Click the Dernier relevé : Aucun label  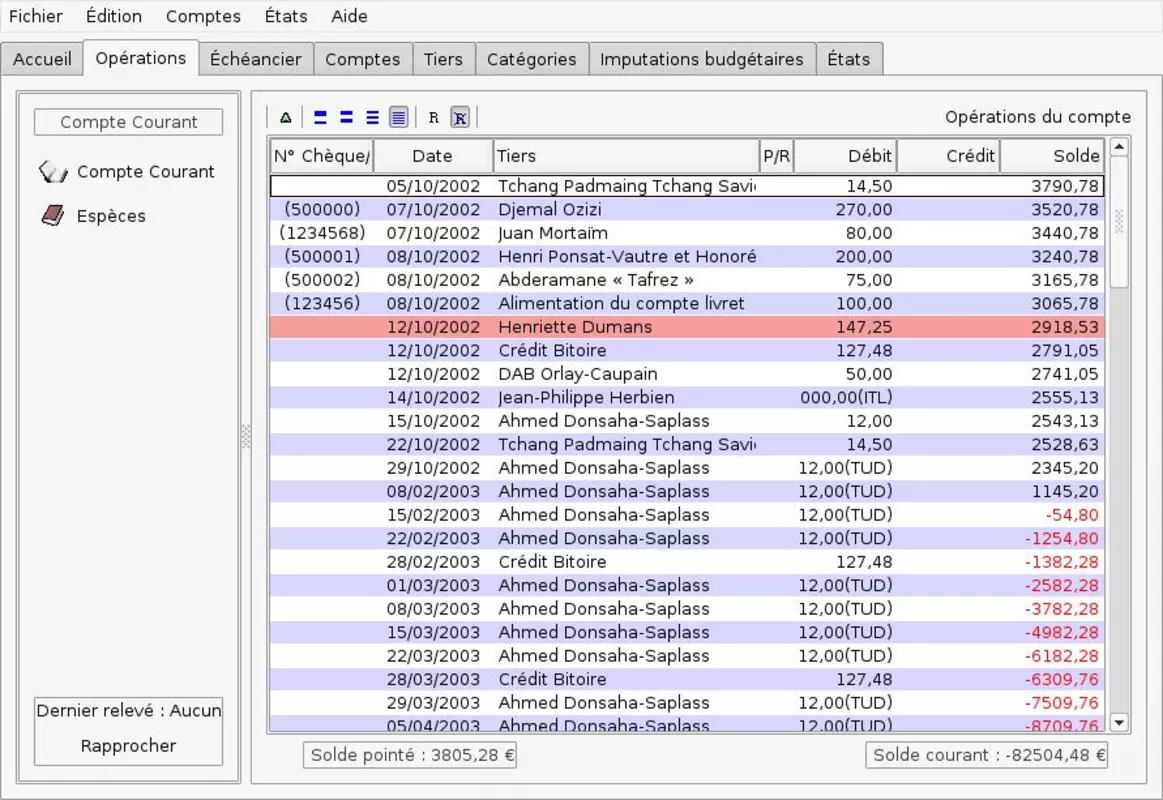pos(128,711)
